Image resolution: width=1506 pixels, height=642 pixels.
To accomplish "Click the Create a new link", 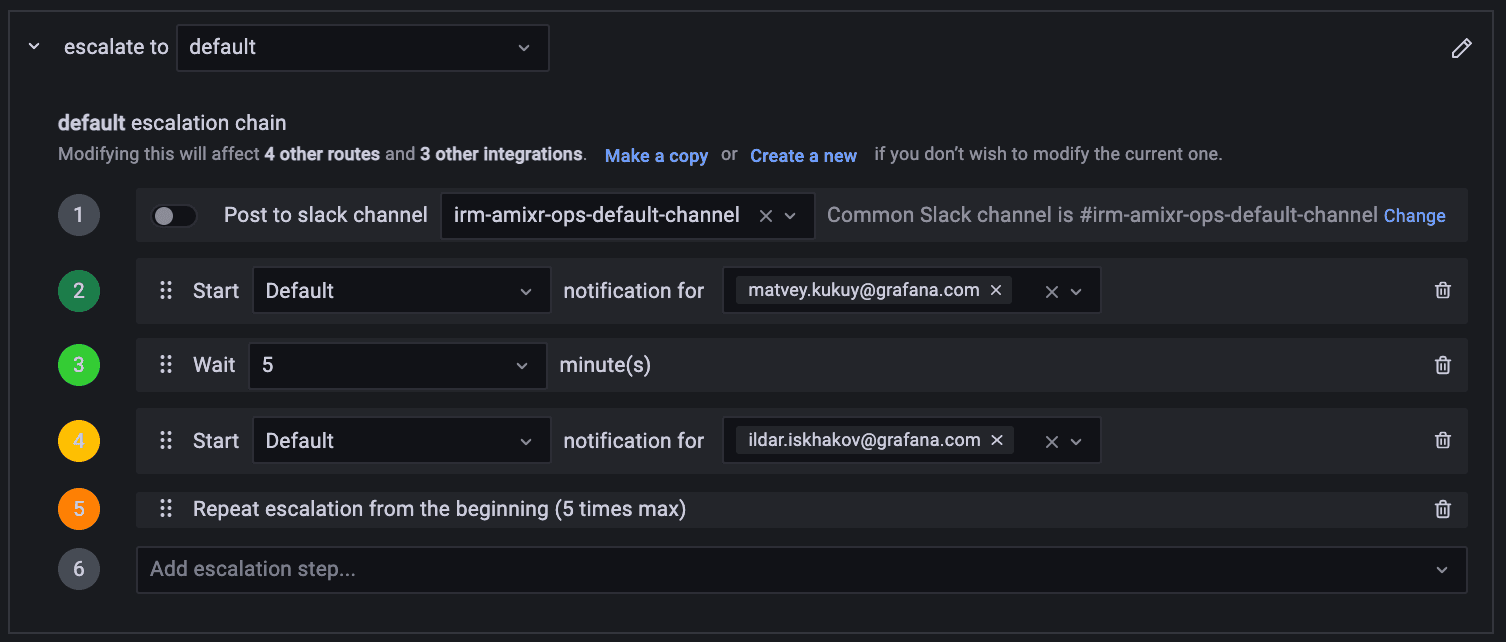I will click(x=803, y=155).
